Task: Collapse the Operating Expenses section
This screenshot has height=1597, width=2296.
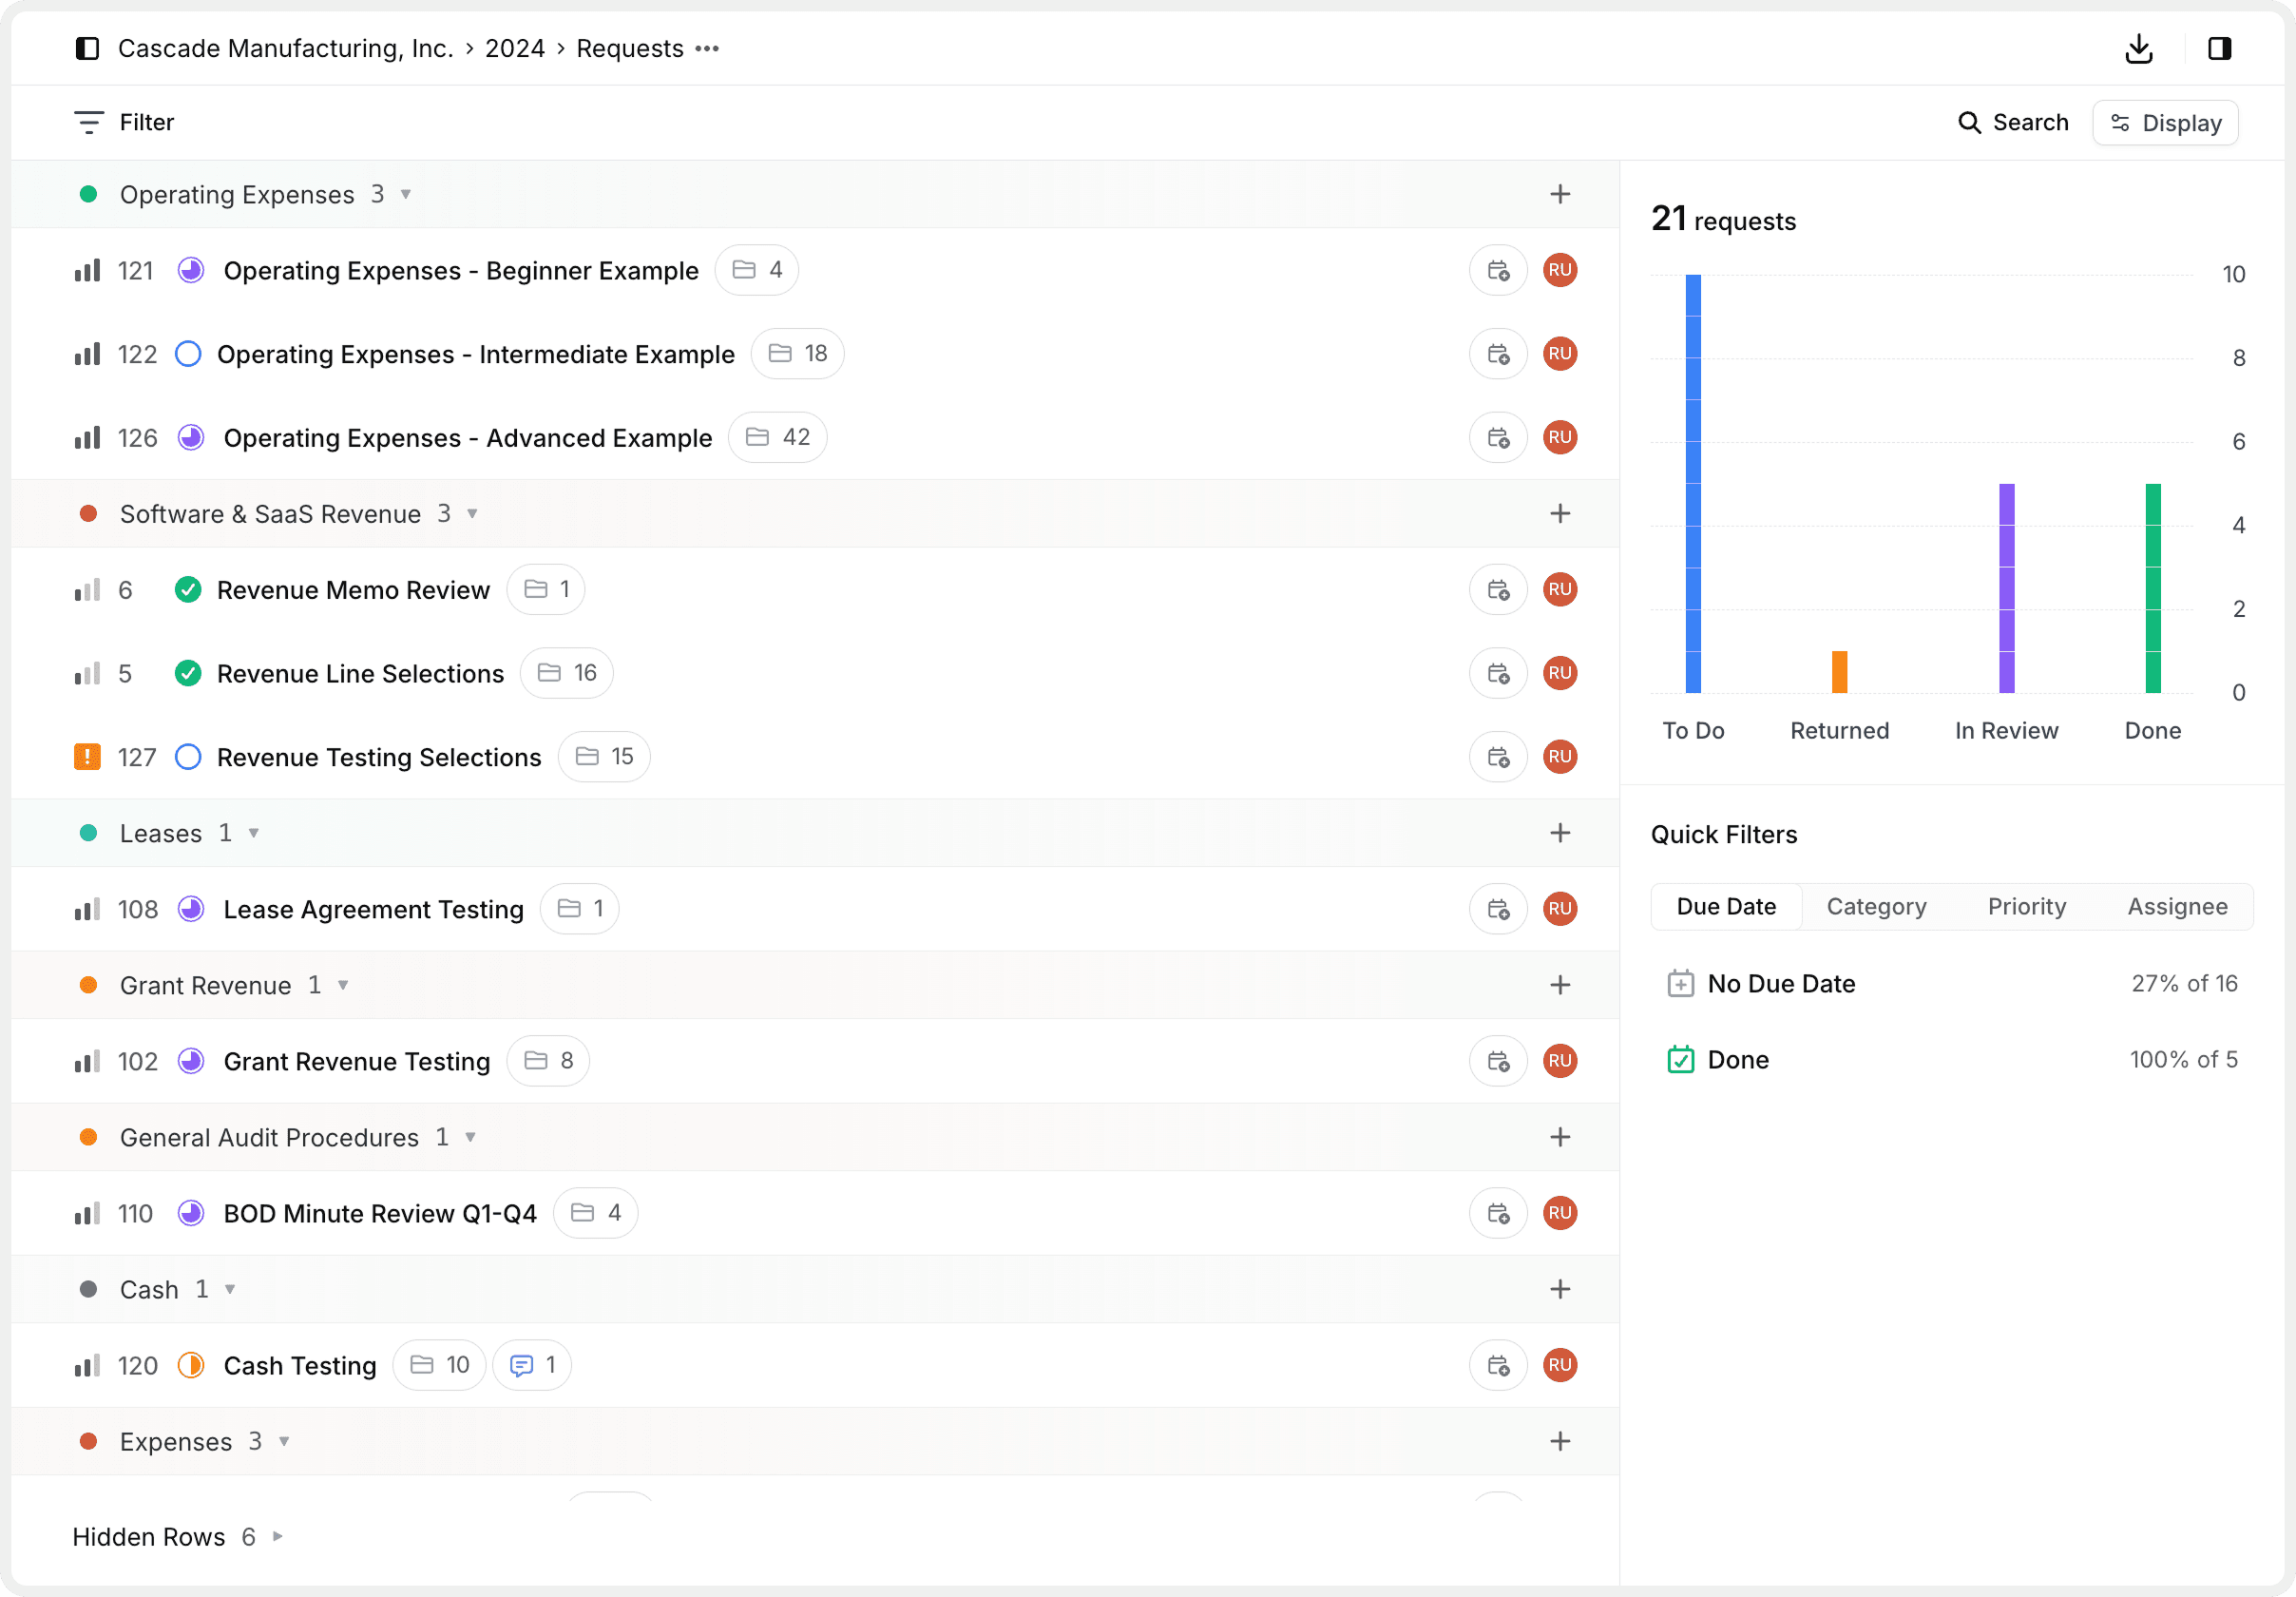Action: (x=406, y=195)
